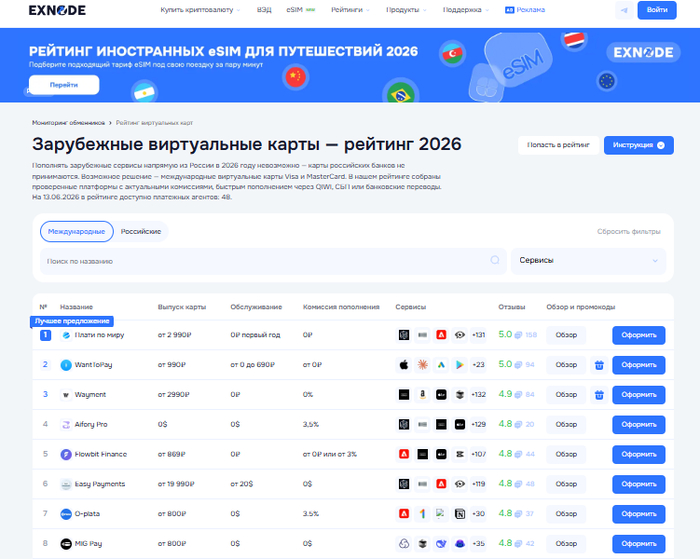Image resolution: width=700 pixels, height=559 pixels.
Task: Open Обзор for O-plata
Action: (x=566, y=514)
